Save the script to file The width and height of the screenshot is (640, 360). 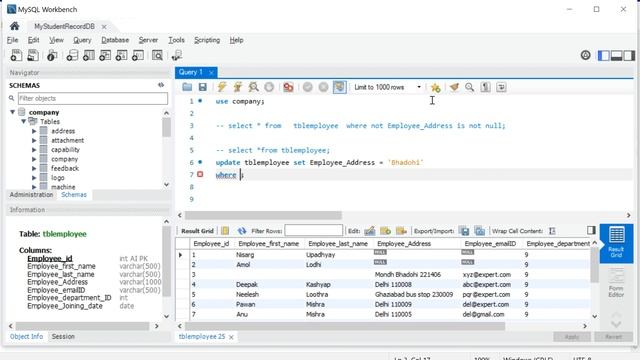click(202, 87)
